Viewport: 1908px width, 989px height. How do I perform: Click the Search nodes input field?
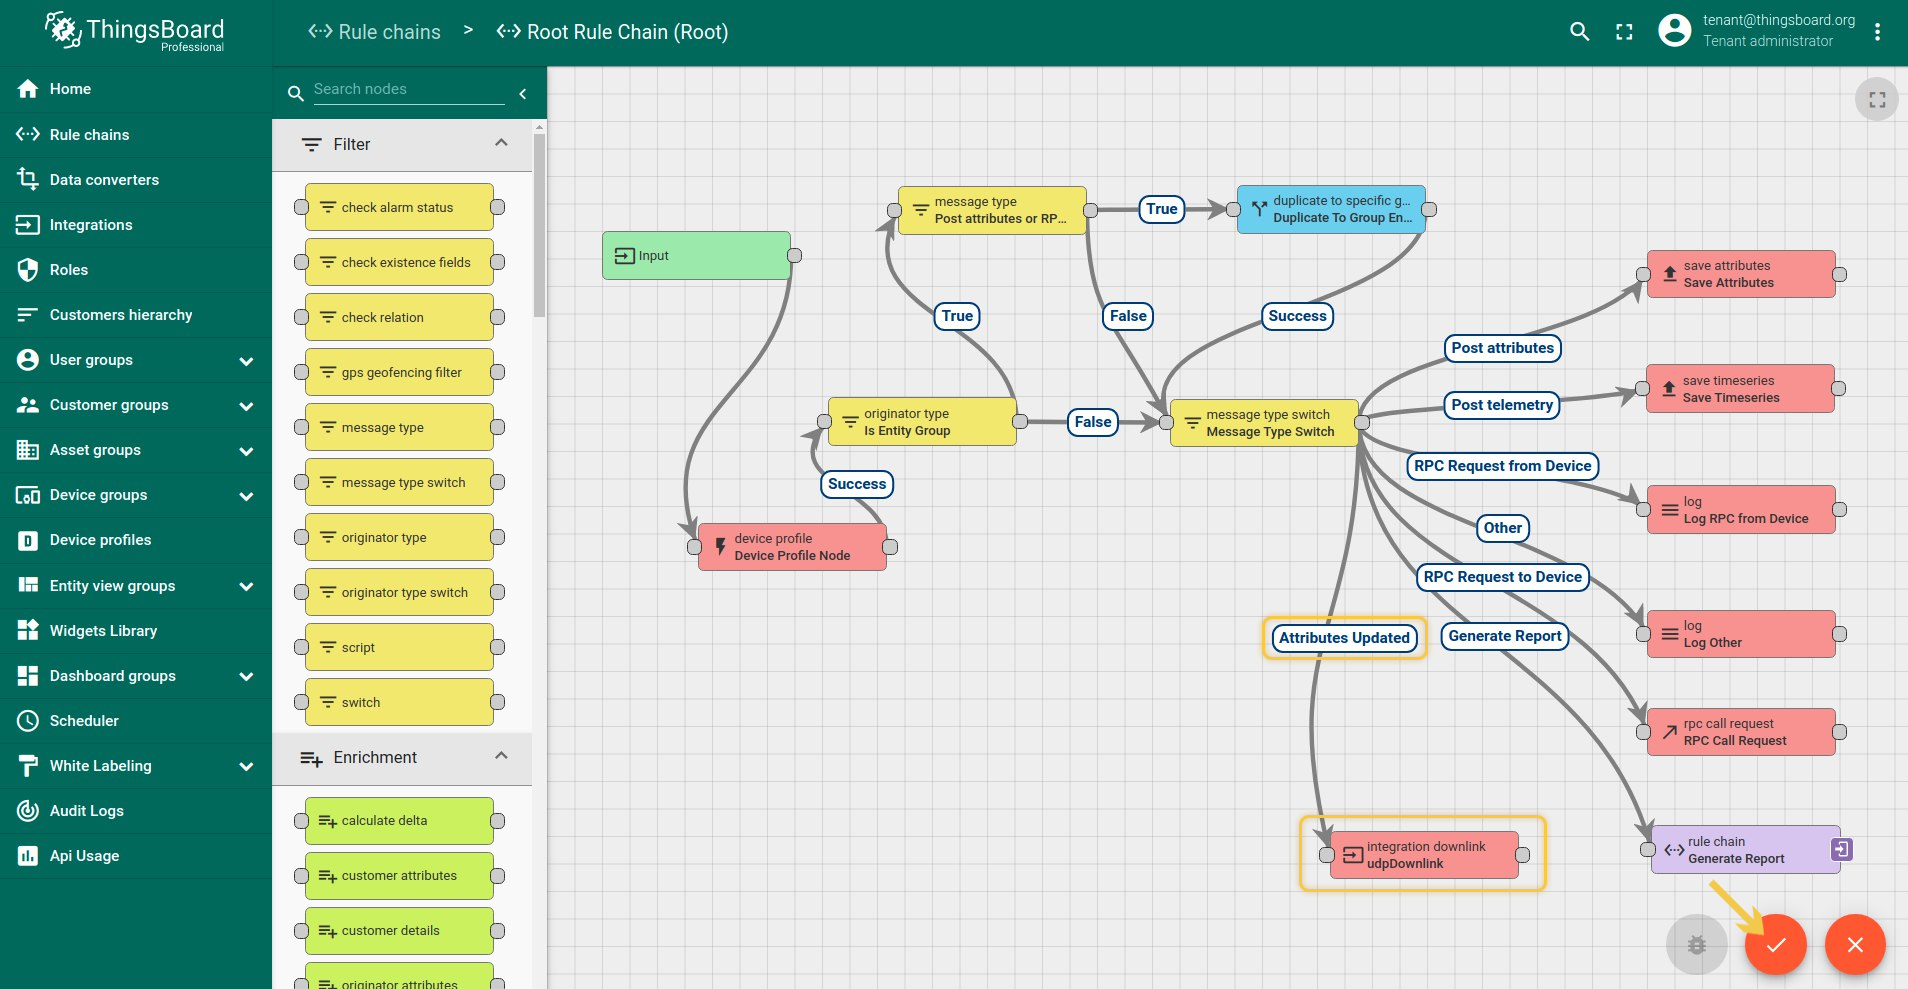pos(408,89)
